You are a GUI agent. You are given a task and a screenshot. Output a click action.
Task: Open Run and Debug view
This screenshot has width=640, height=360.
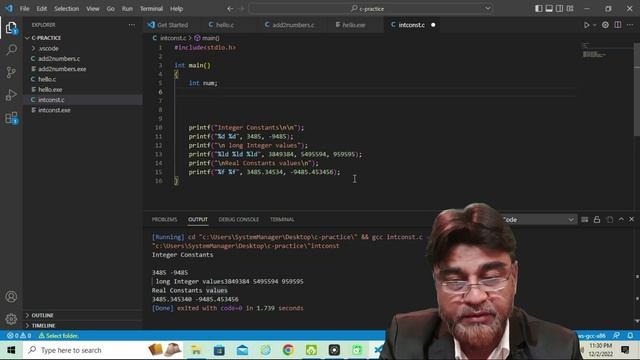tap(11, 95)
